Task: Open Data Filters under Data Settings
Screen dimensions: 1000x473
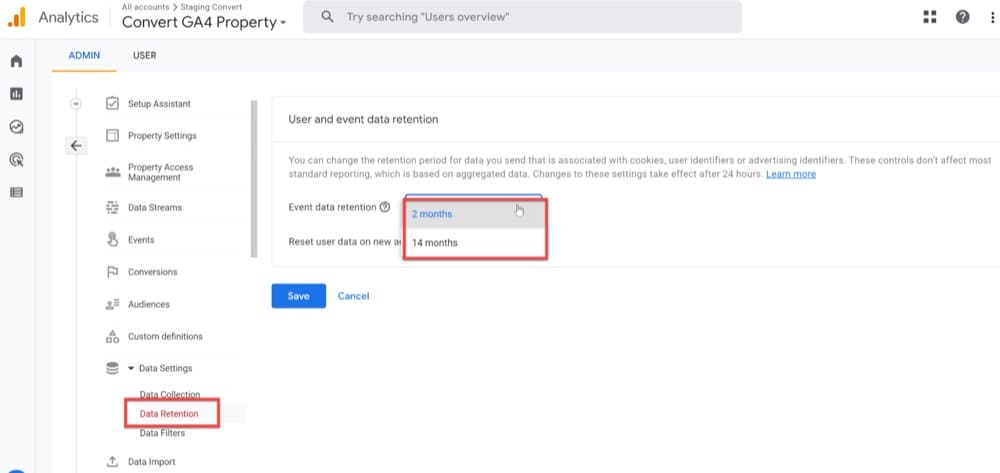Action: pos(162,433)
